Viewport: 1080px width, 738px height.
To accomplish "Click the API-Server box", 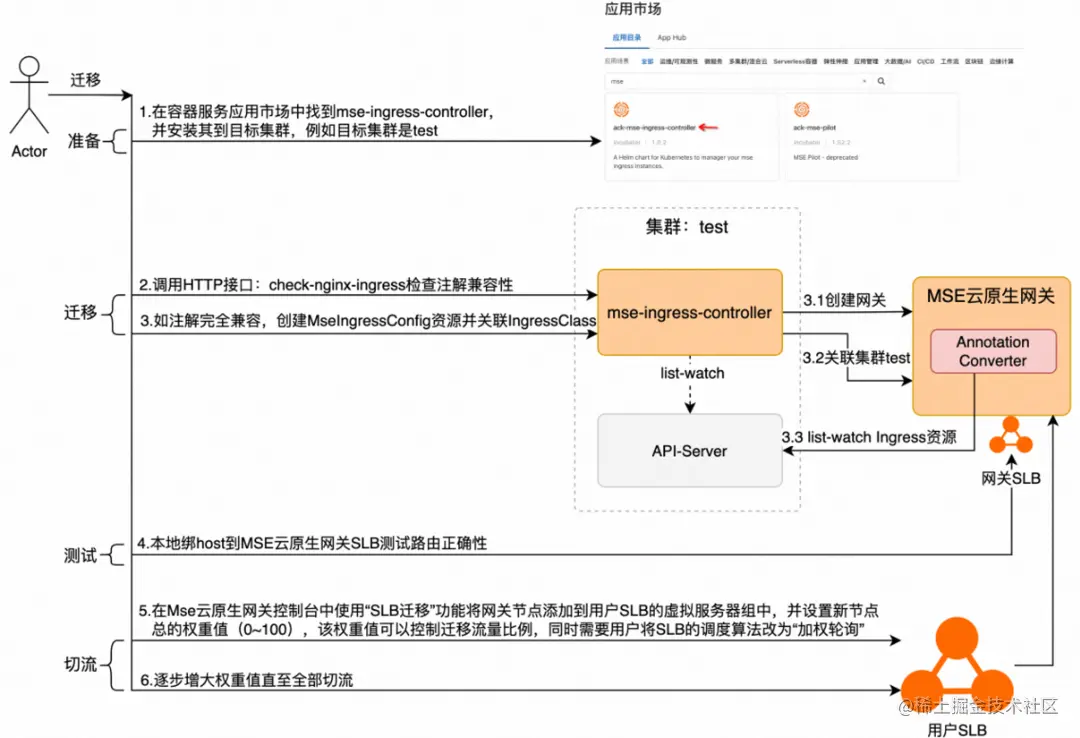I will pos(689,451).
